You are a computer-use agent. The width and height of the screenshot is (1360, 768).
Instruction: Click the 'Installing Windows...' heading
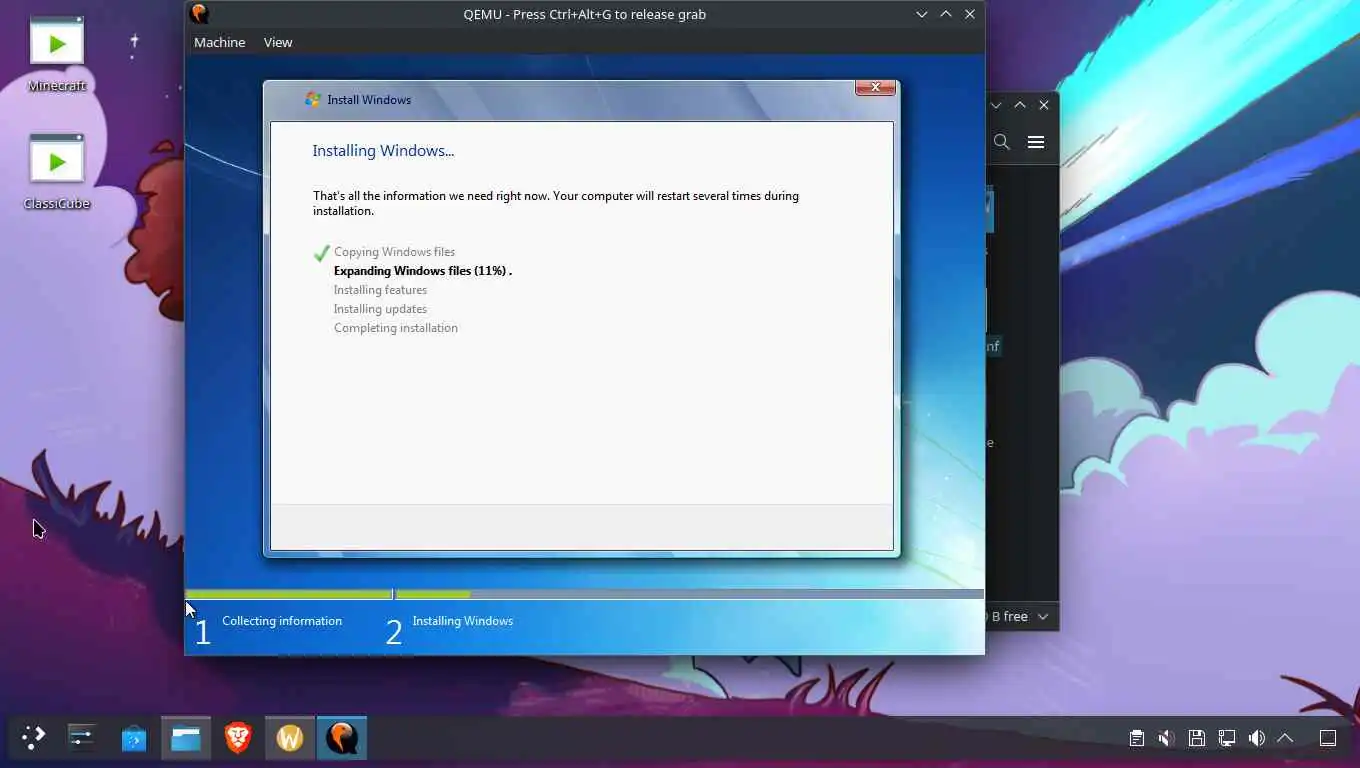(x=383, y=151)
